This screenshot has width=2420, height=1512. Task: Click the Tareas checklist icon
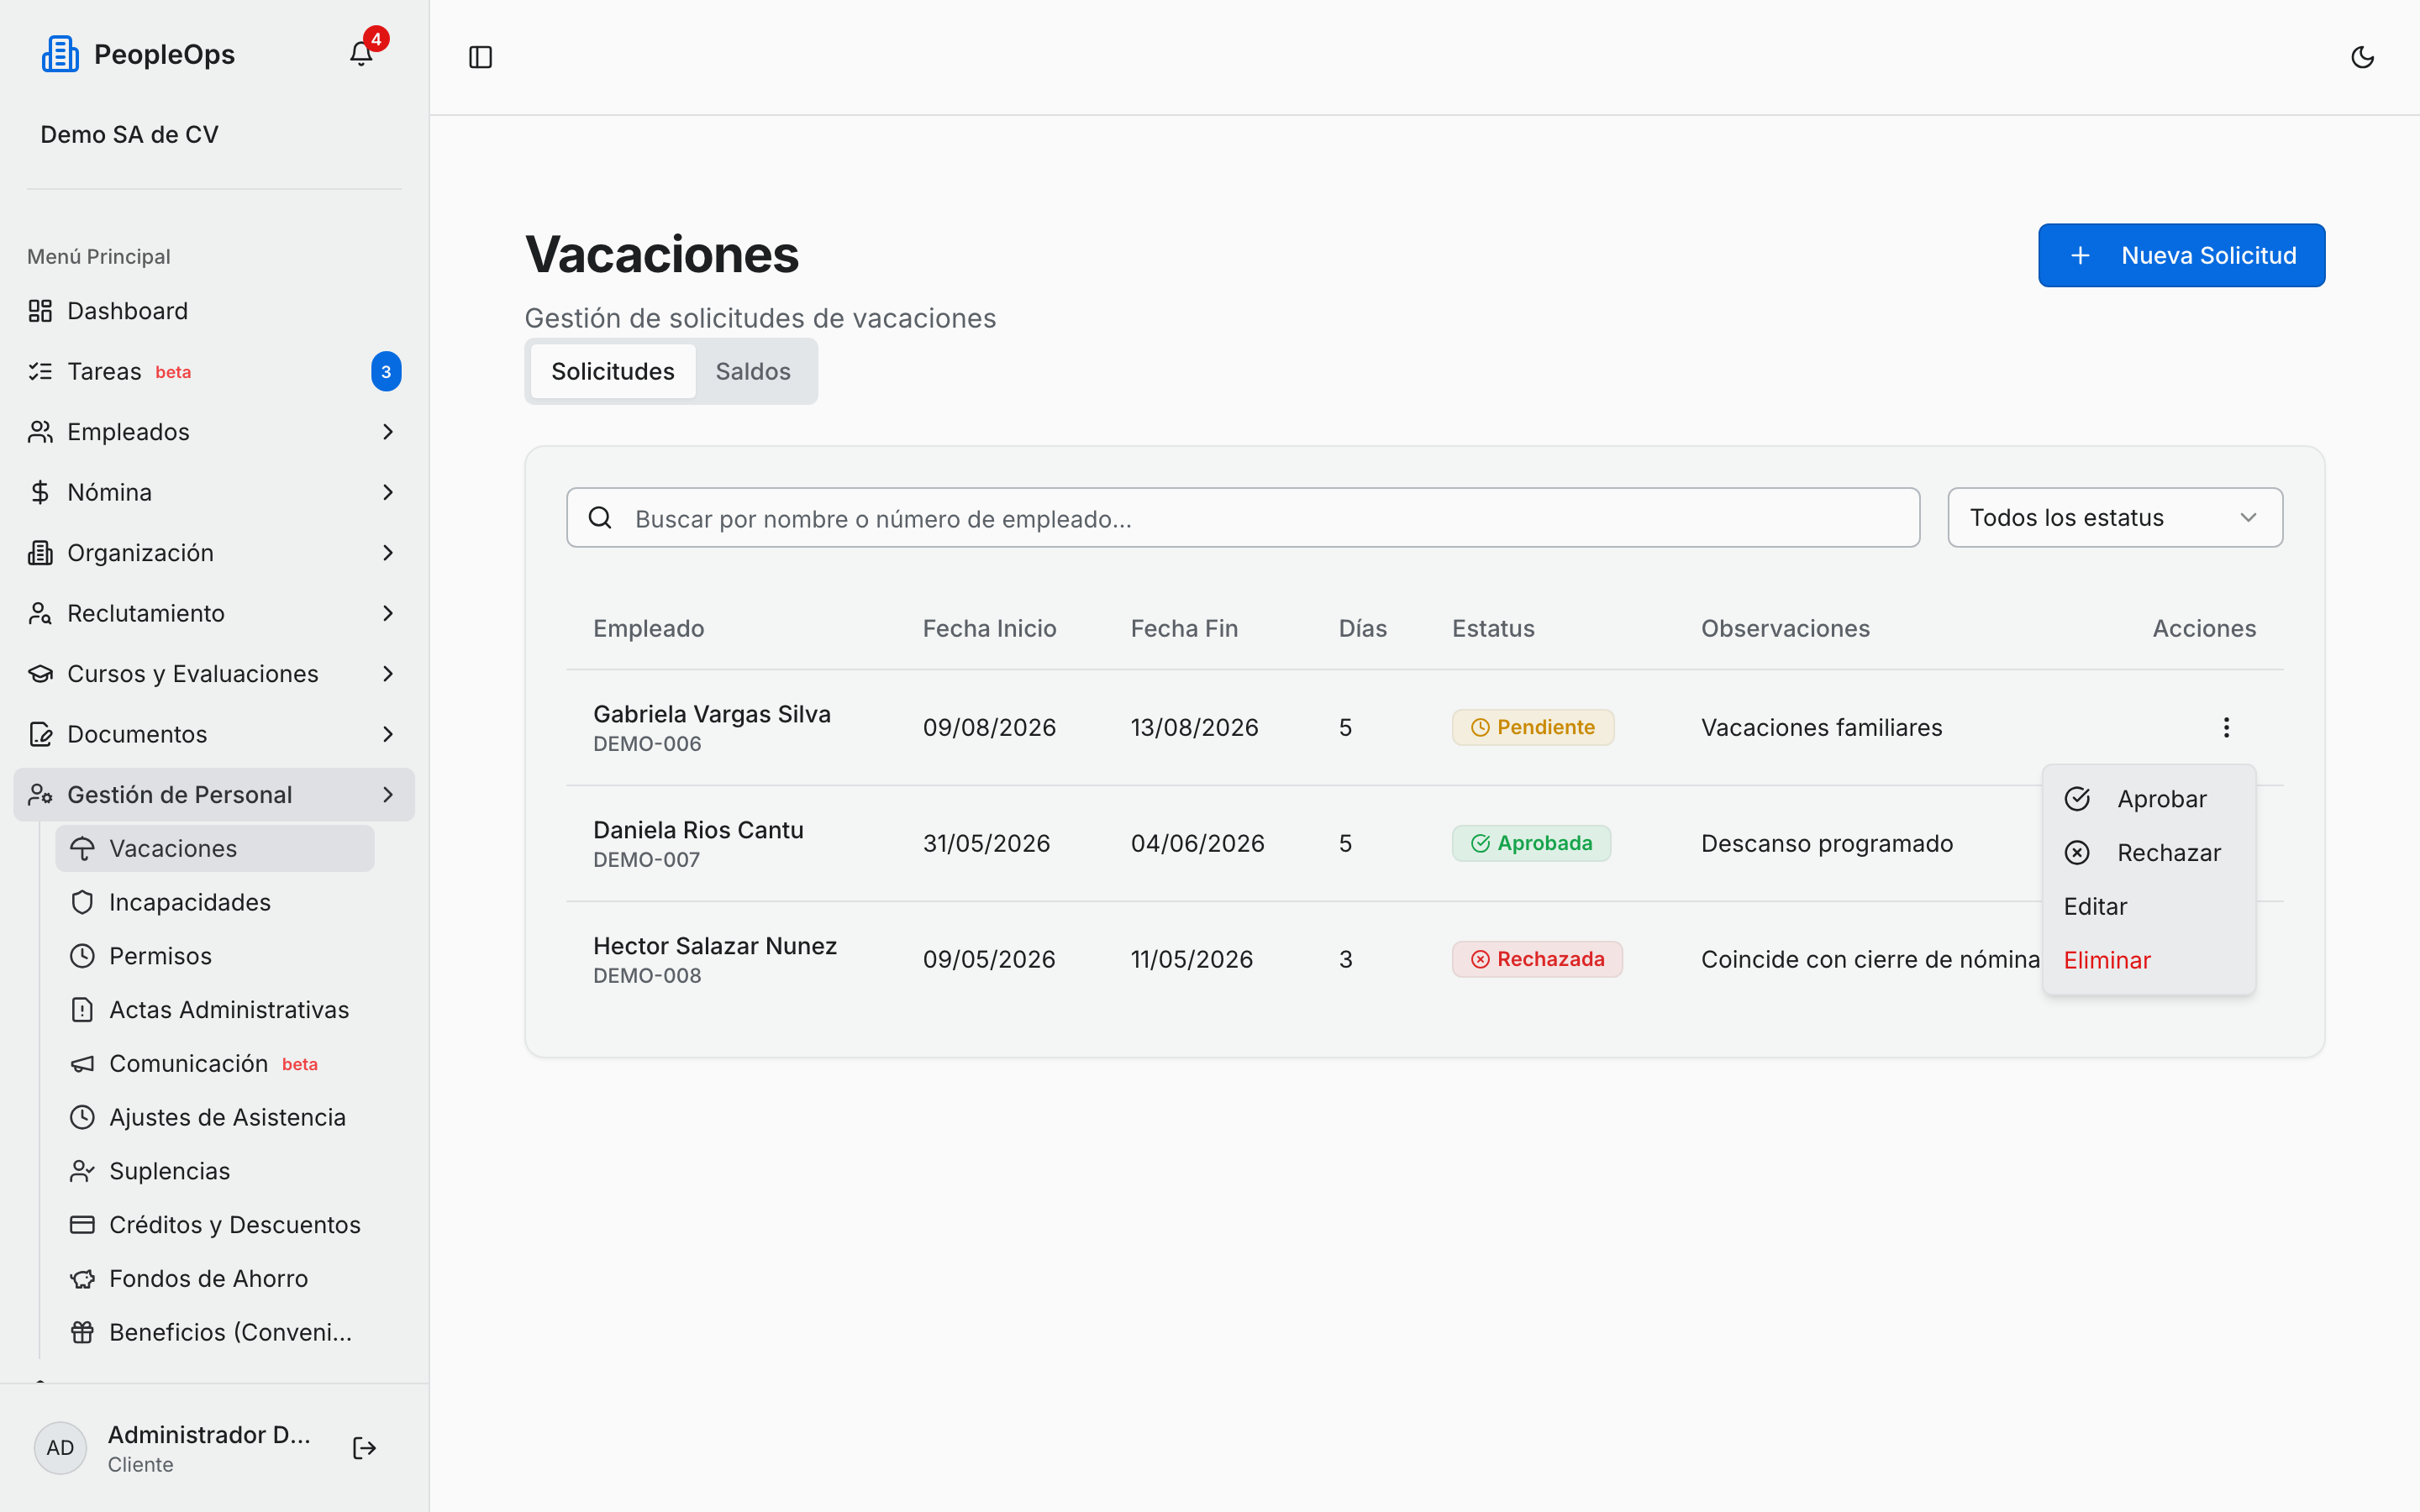(40, 371)
